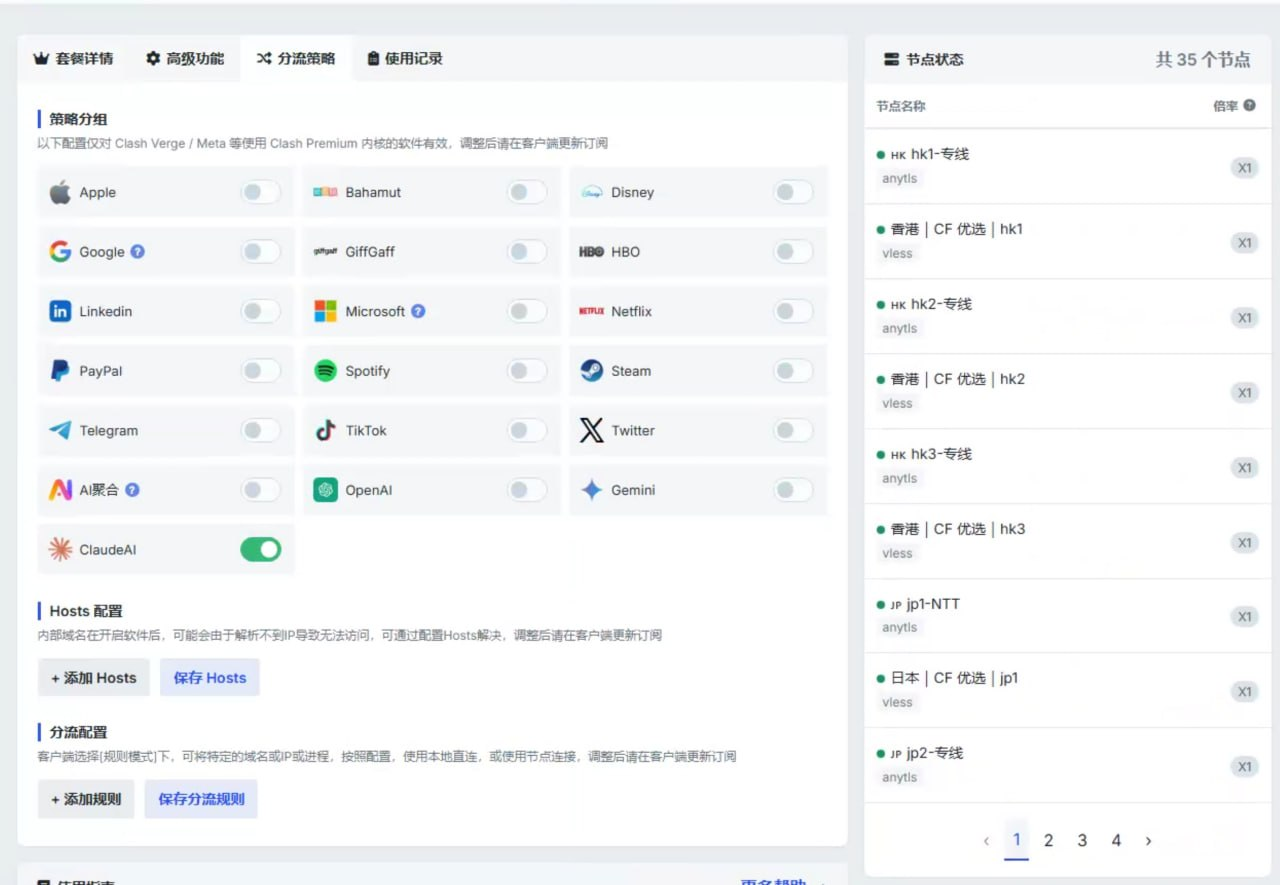The width and height of the screenshot is (1280, 885).
Task: Switch on the Telegram toggle
Action: (261, 431)
